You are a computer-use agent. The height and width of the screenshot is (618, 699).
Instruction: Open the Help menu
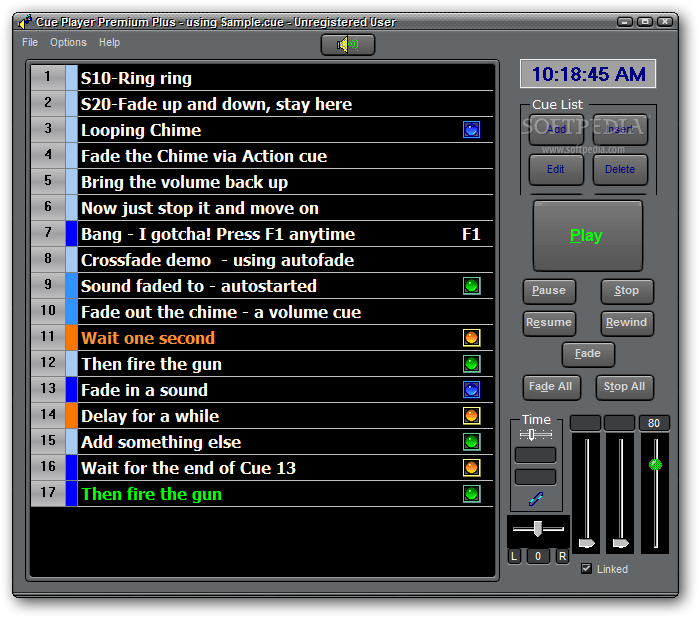109,42
